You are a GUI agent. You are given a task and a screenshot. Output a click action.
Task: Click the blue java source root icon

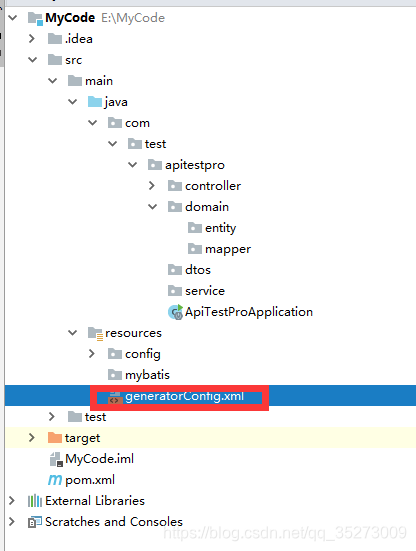(95, 102)
